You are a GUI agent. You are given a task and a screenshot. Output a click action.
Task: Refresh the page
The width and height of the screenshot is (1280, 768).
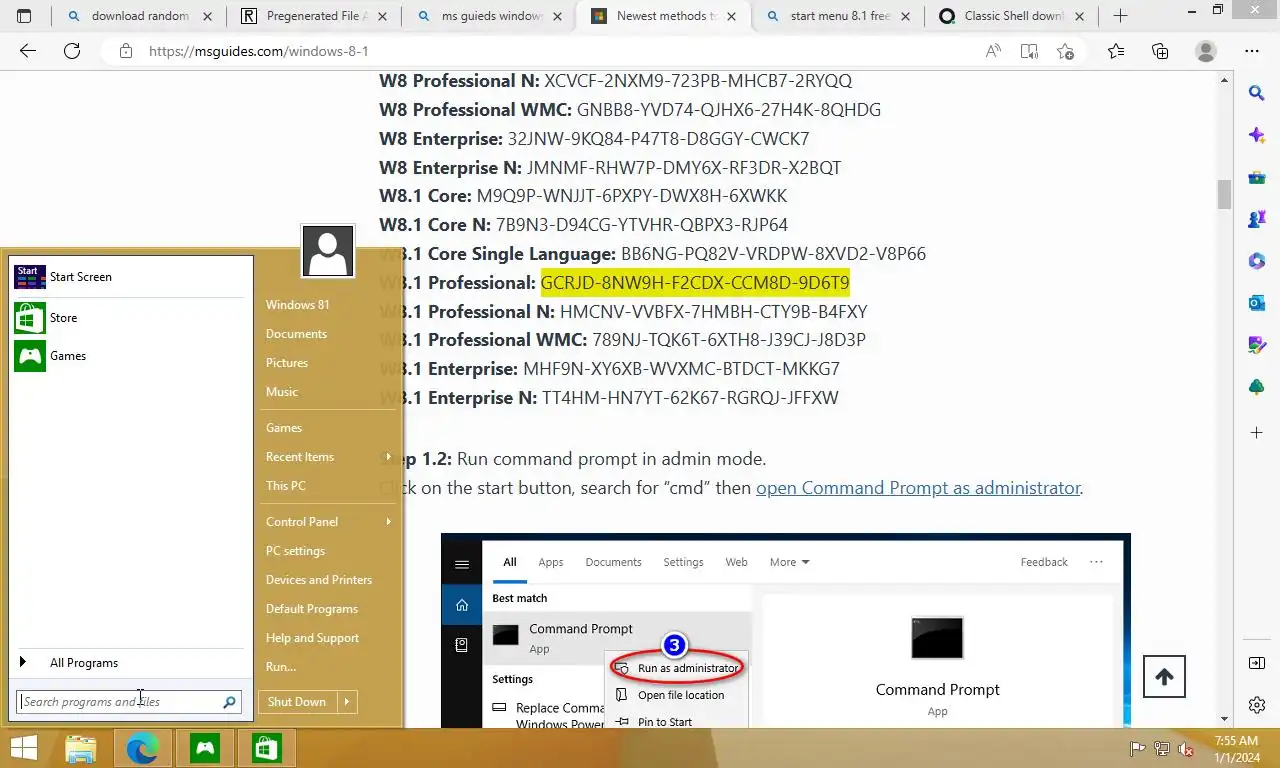(x=72, y=51)
